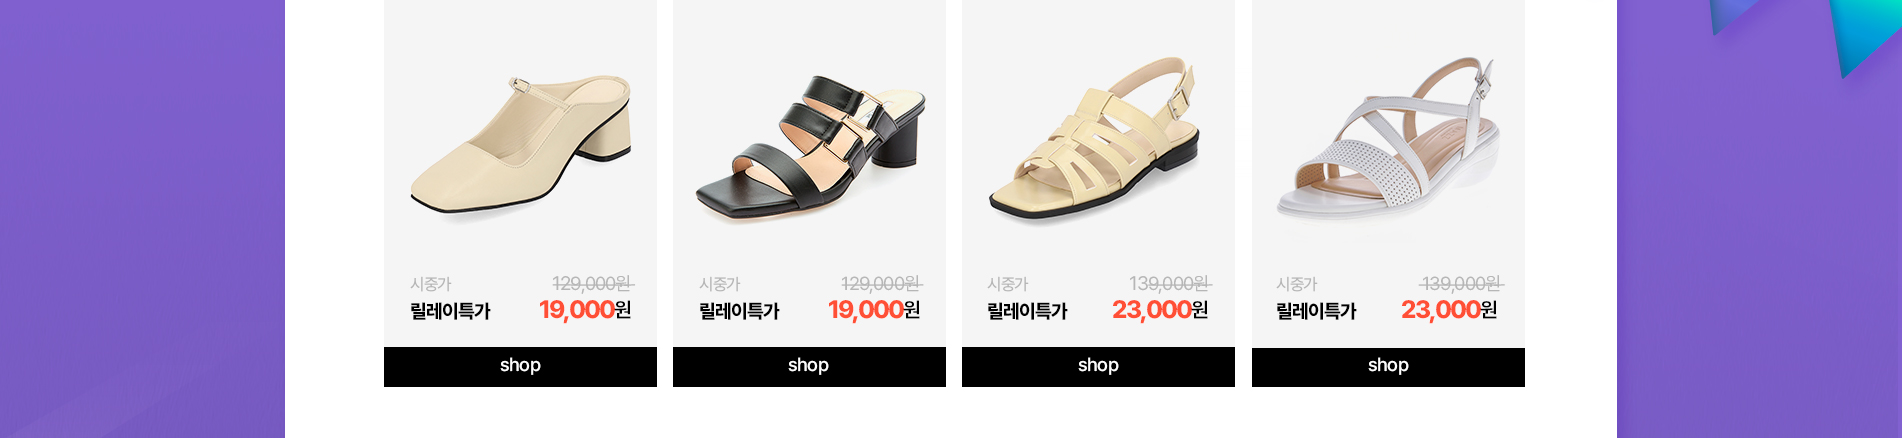Select 23,000원 price of white sandal
Image resolution: width=1902 pixels, height=438 pixels.
(1449, 310)
